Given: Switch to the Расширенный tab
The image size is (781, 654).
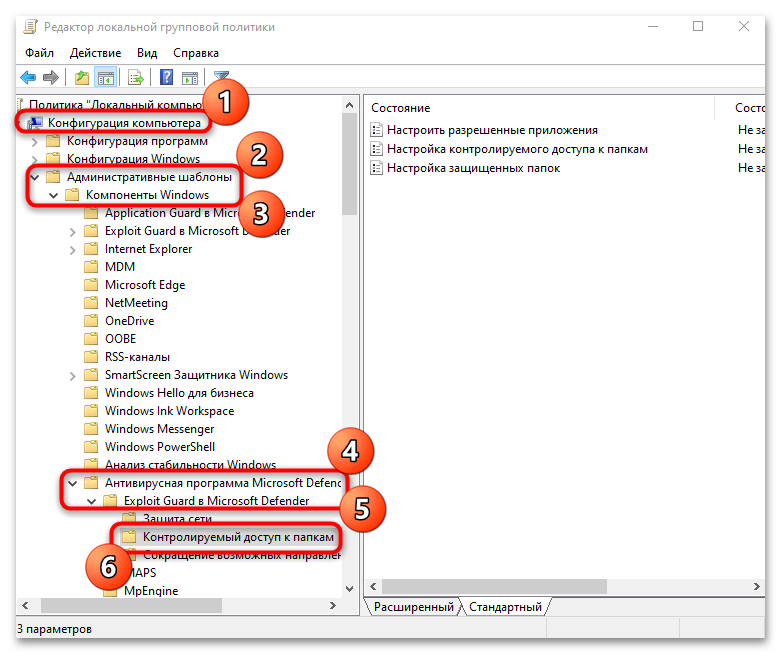Looking at the screenshot, I should (413, 607).
